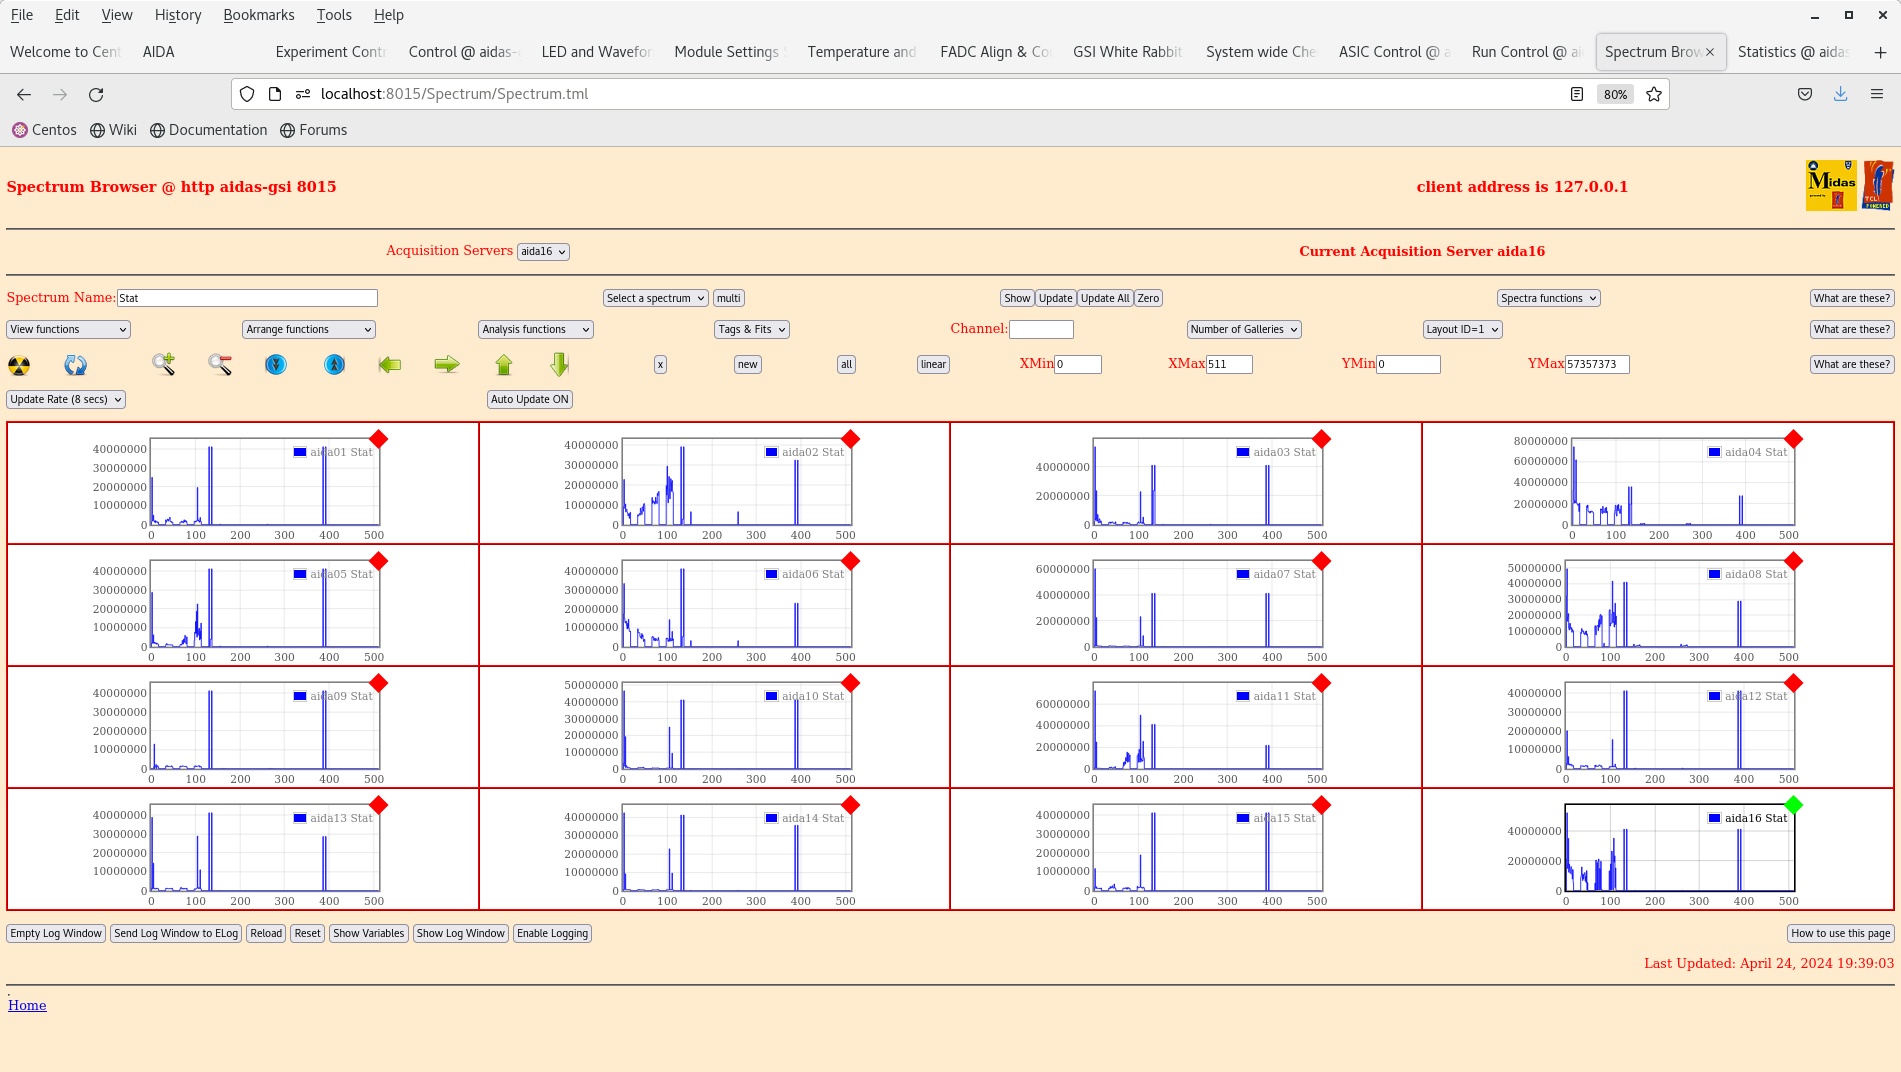Switch to Statistics @ aidas tab
The height and width of the screenshot is (1072, 1901).
pos(1793,52)
